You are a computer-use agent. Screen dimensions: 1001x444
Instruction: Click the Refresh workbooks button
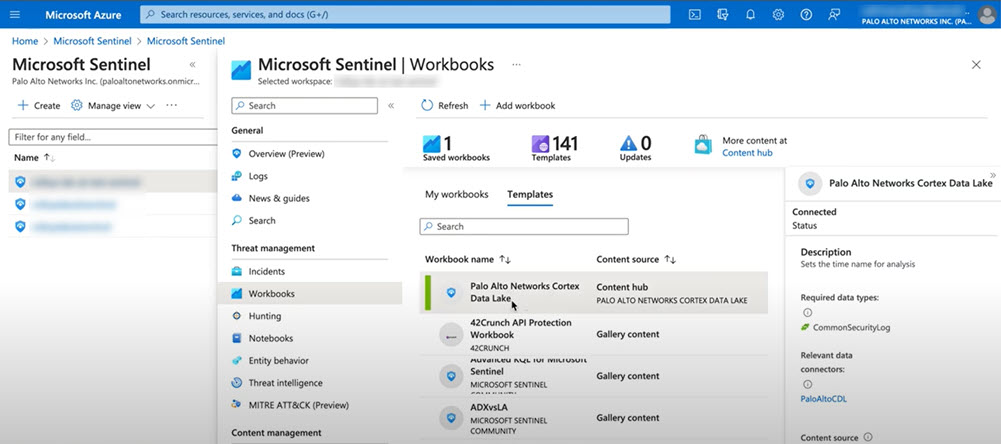tap(444, 106)
